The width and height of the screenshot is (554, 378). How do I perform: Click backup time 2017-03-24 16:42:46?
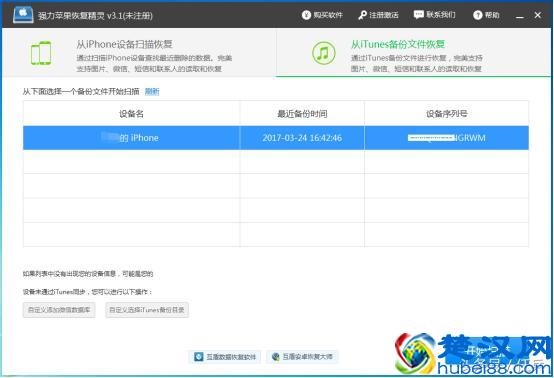point(302,138)
